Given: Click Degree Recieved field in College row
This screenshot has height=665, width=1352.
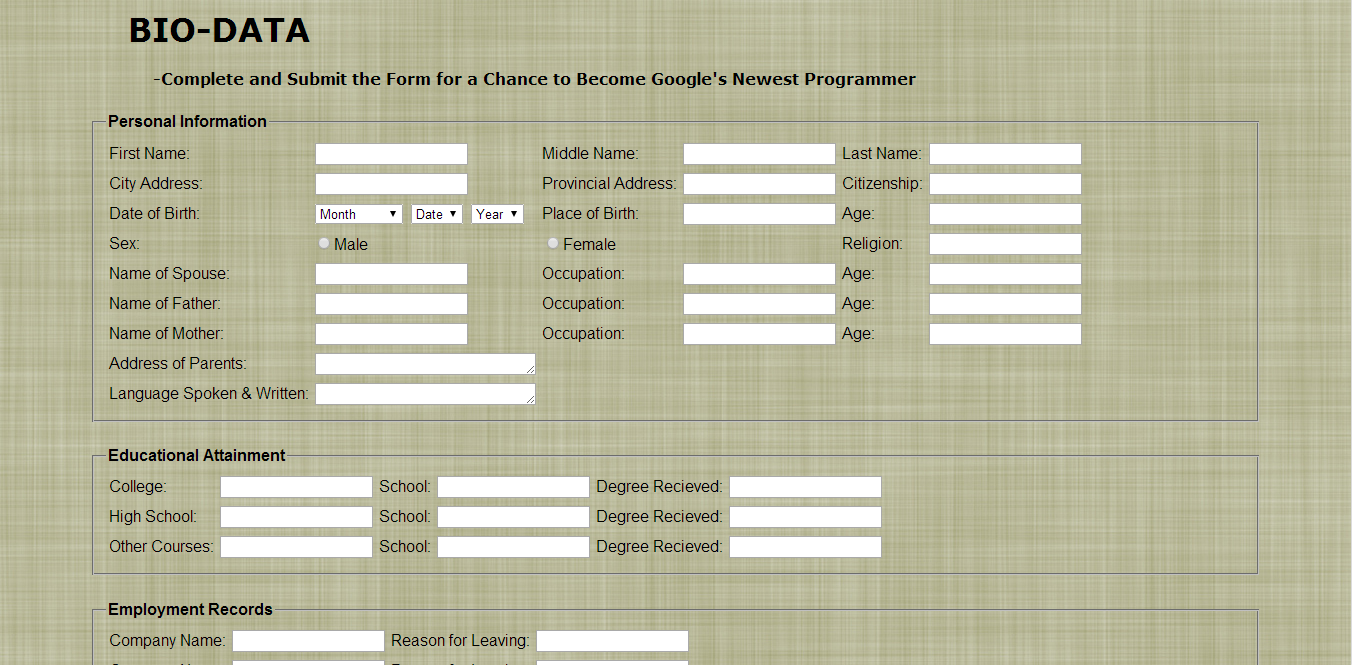Looking at the screenshot, I should tap(805, 487).
